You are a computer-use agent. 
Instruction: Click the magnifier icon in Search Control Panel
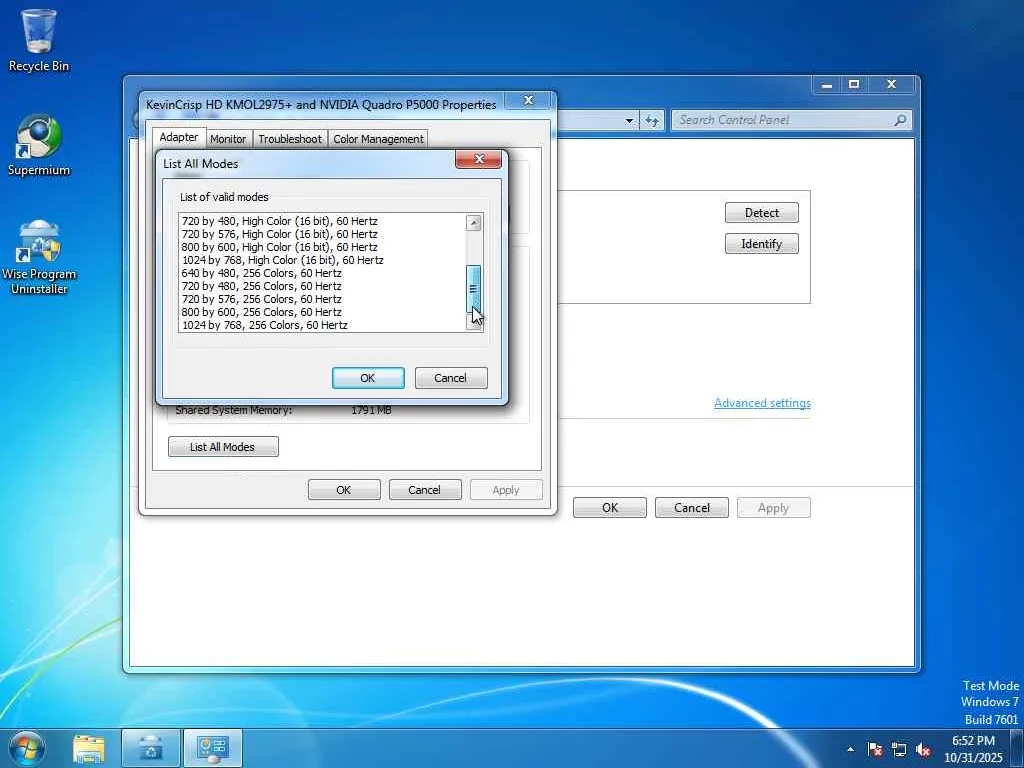900,120
